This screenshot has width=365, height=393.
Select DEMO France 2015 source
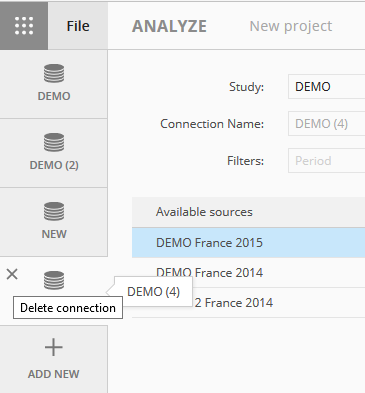pos(248,243)
